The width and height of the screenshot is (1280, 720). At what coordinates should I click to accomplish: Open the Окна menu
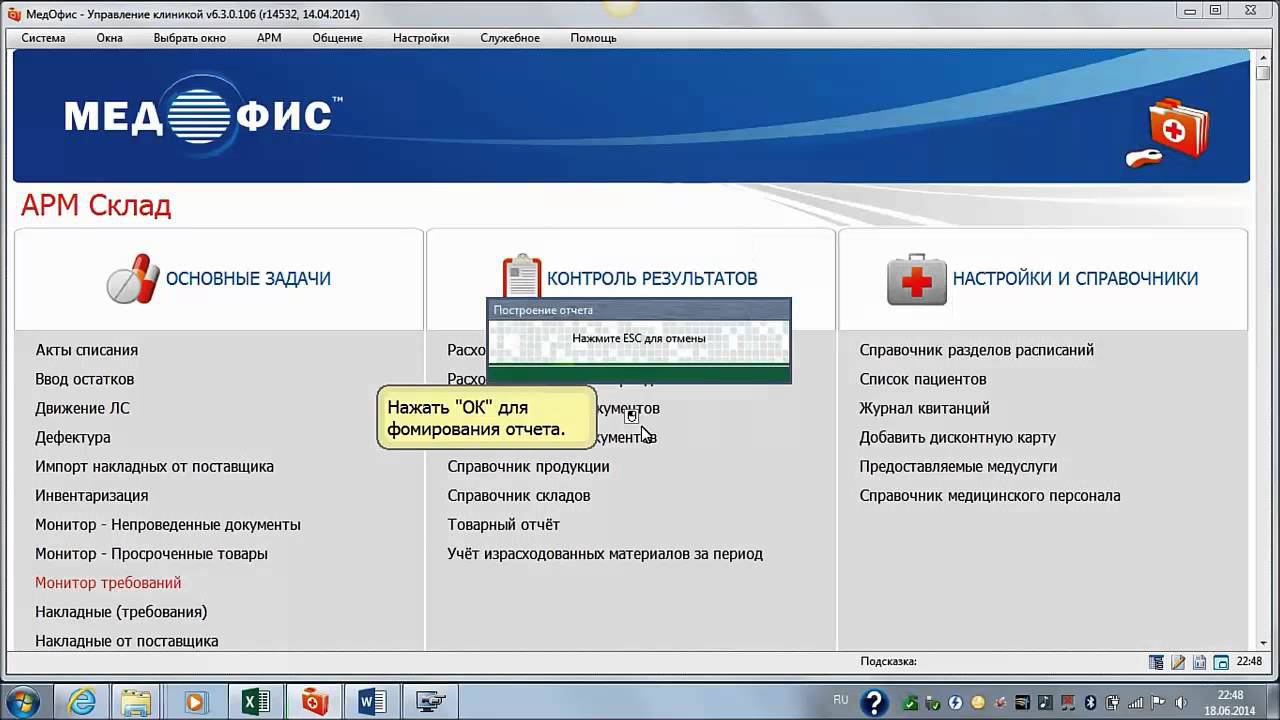110,38
